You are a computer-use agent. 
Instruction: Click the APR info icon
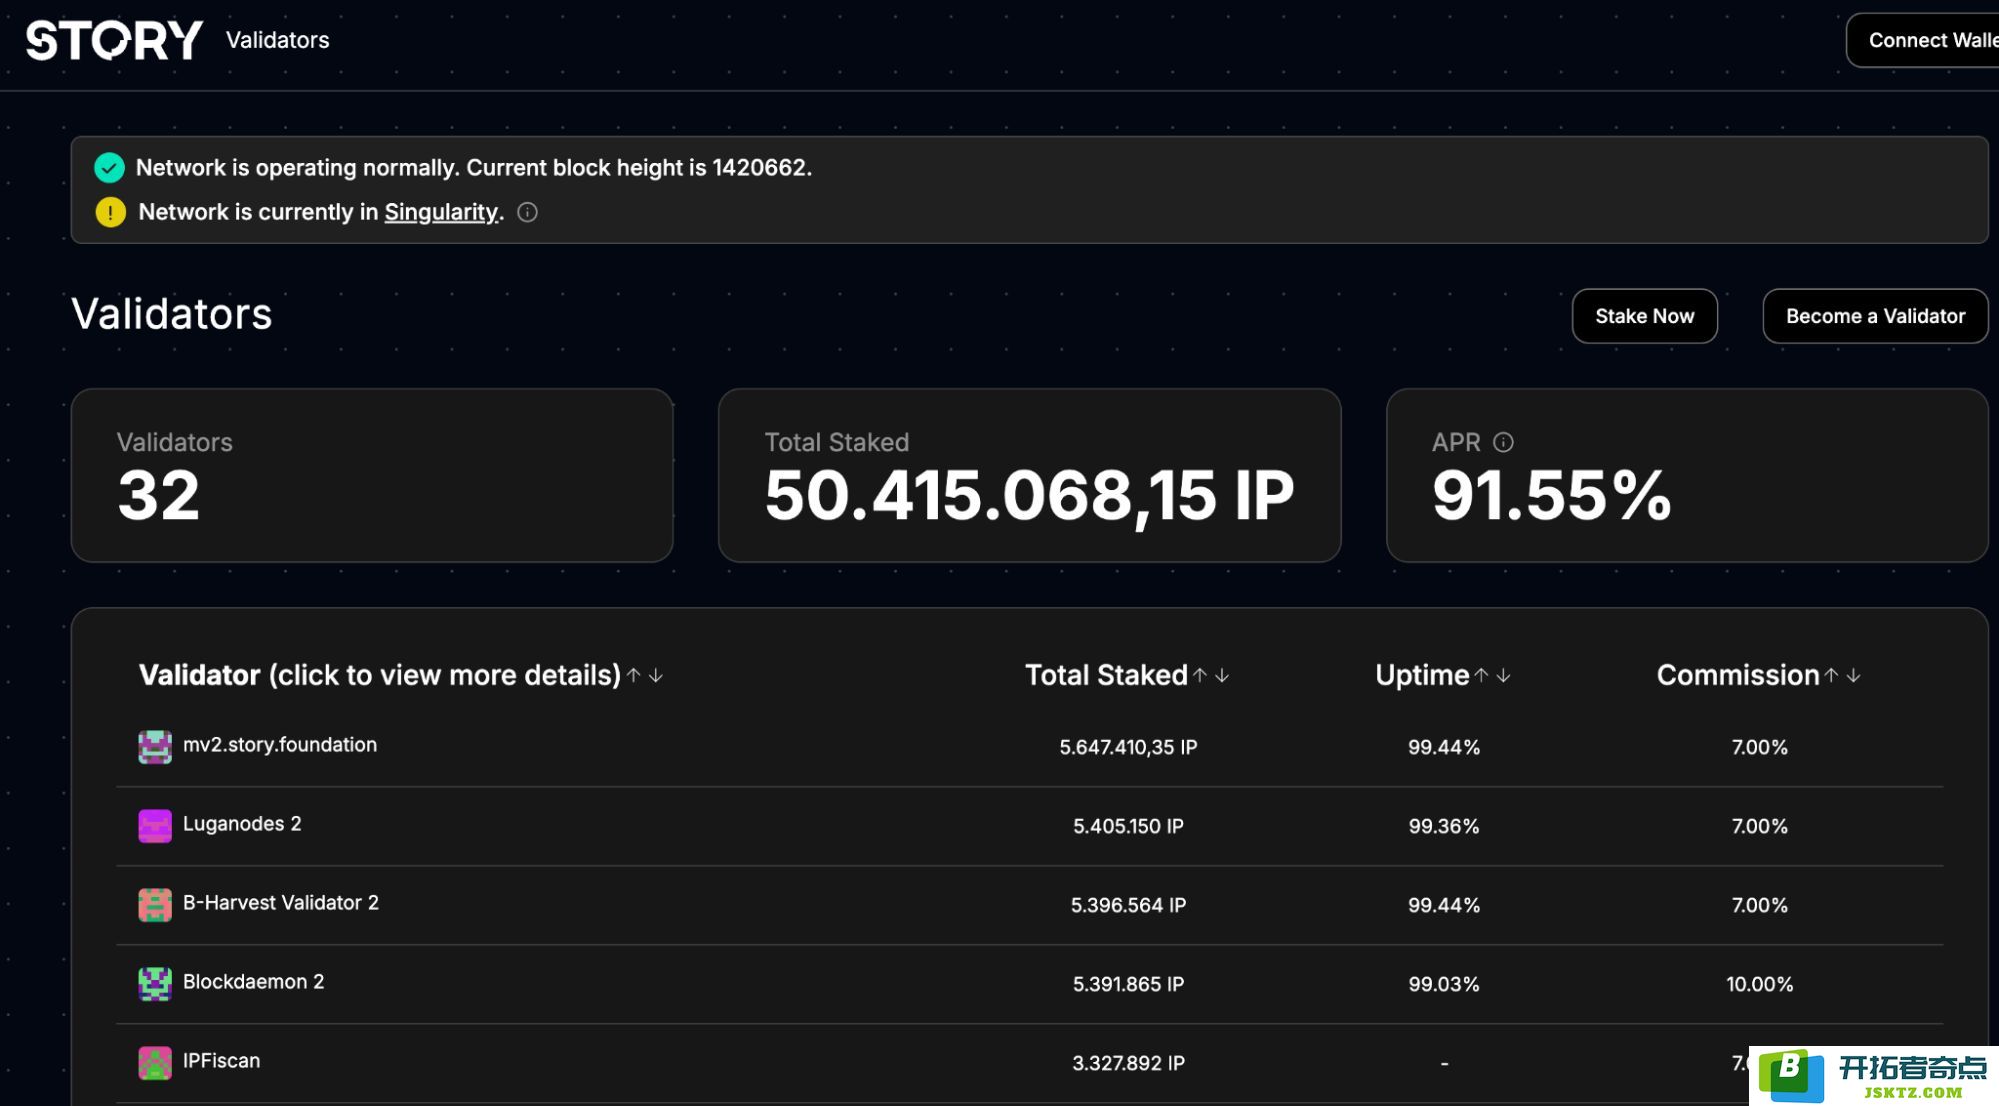coord(1503,442)
